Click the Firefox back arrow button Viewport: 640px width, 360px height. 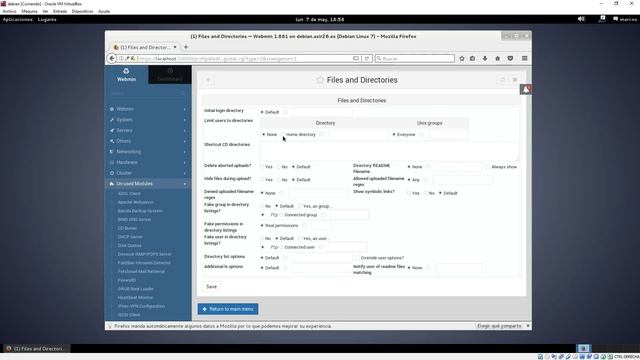[111, 59]
